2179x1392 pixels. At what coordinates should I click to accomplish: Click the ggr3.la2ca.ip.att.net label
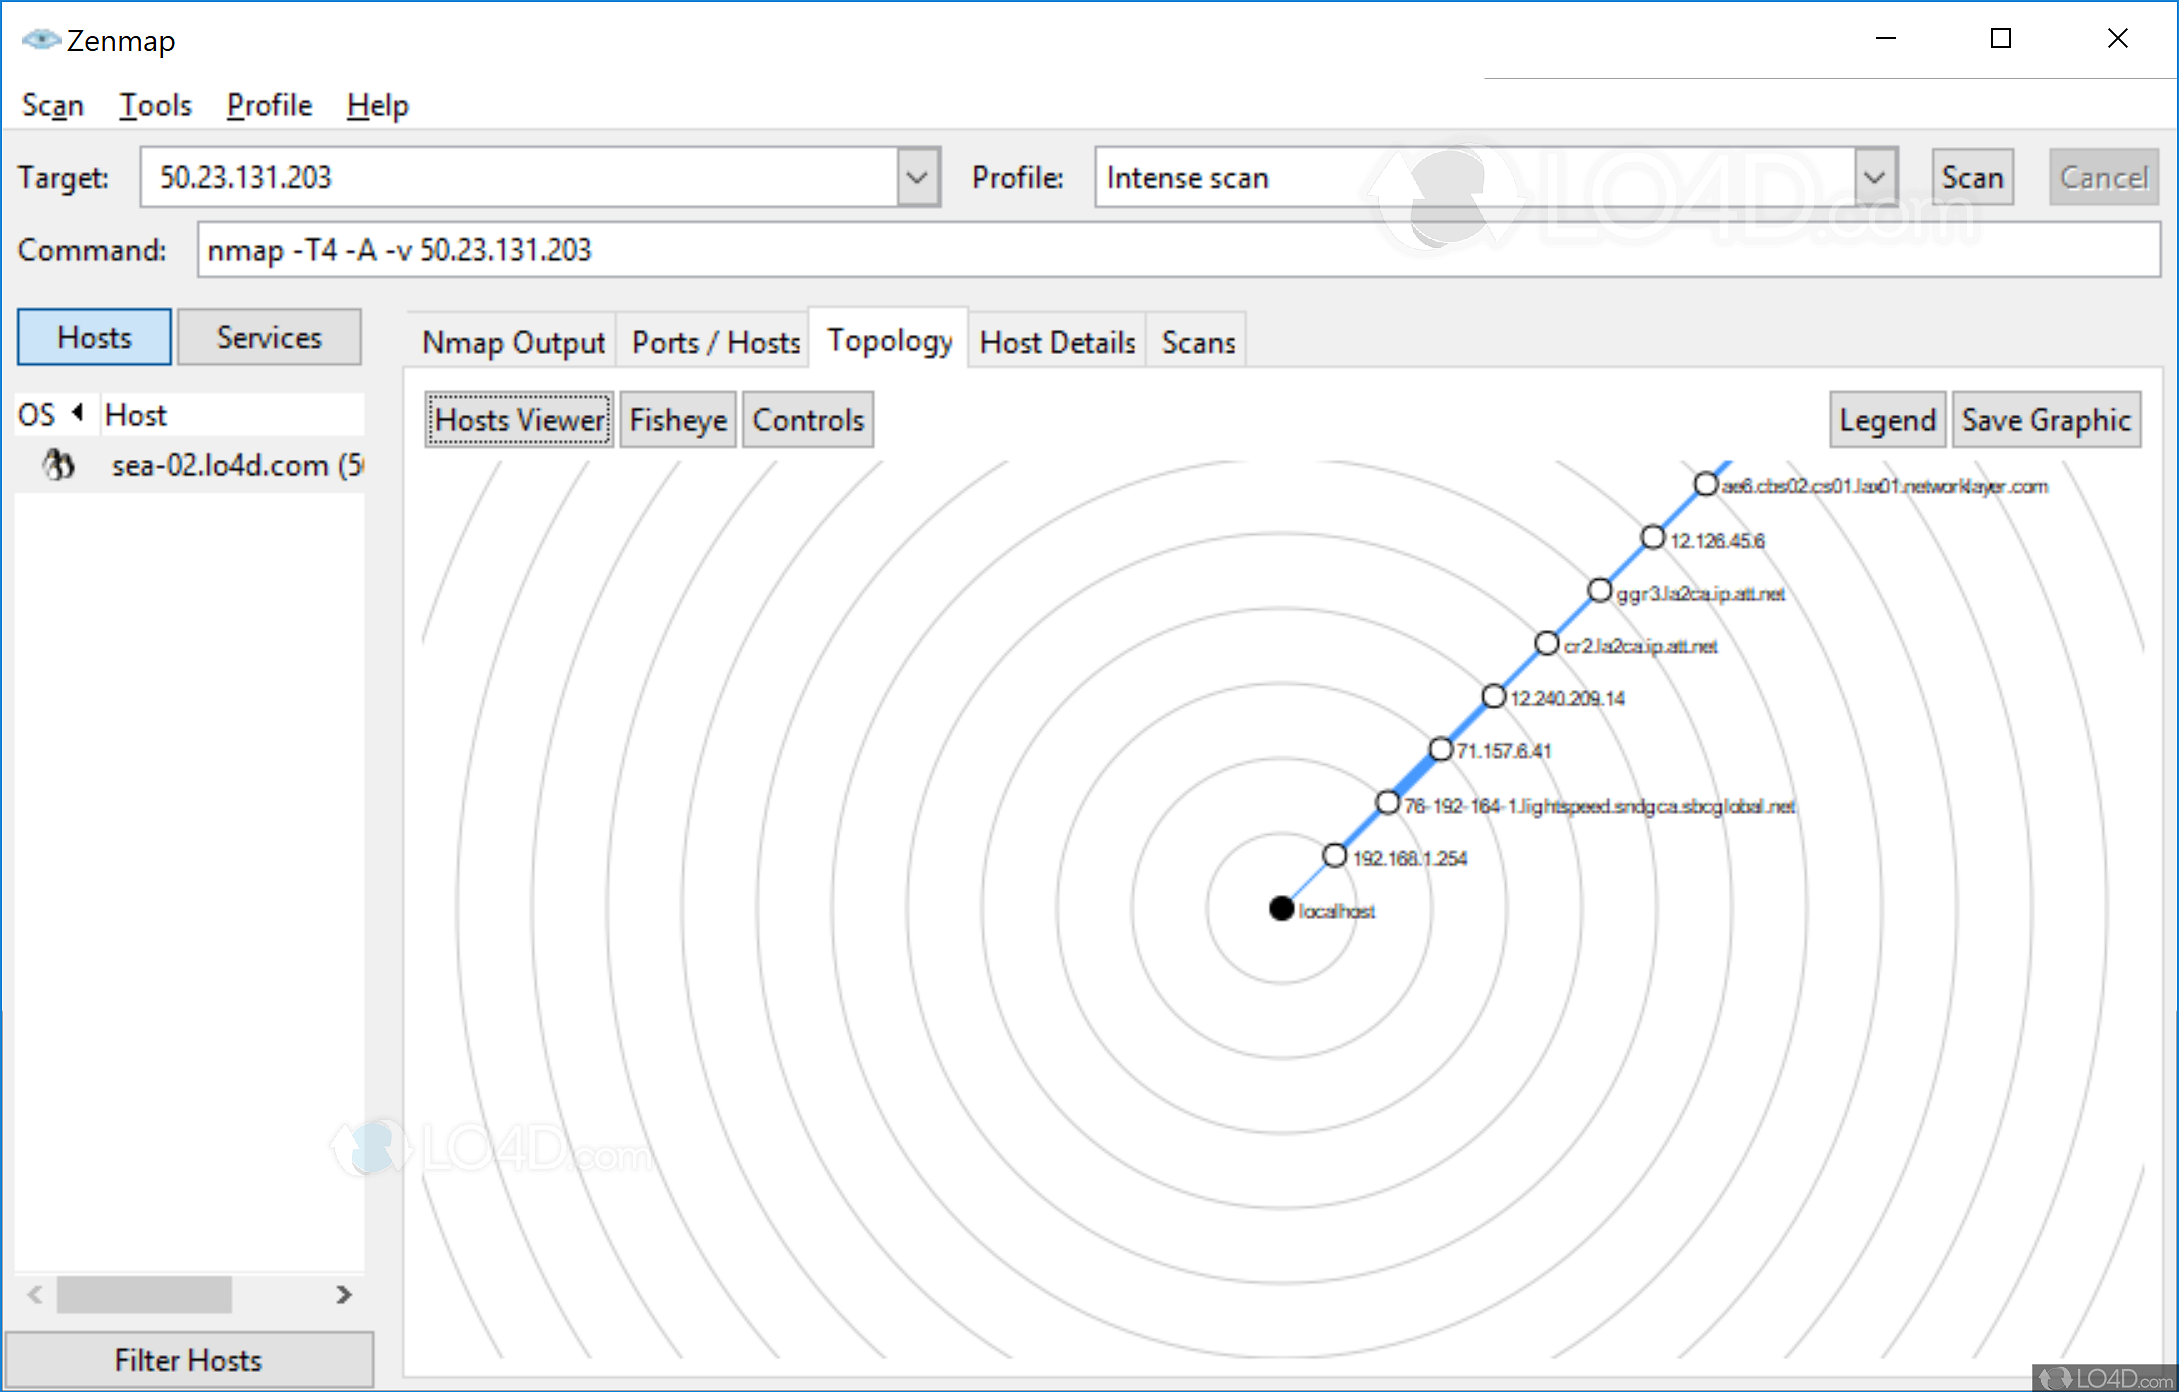click(x=1700, y=594)
